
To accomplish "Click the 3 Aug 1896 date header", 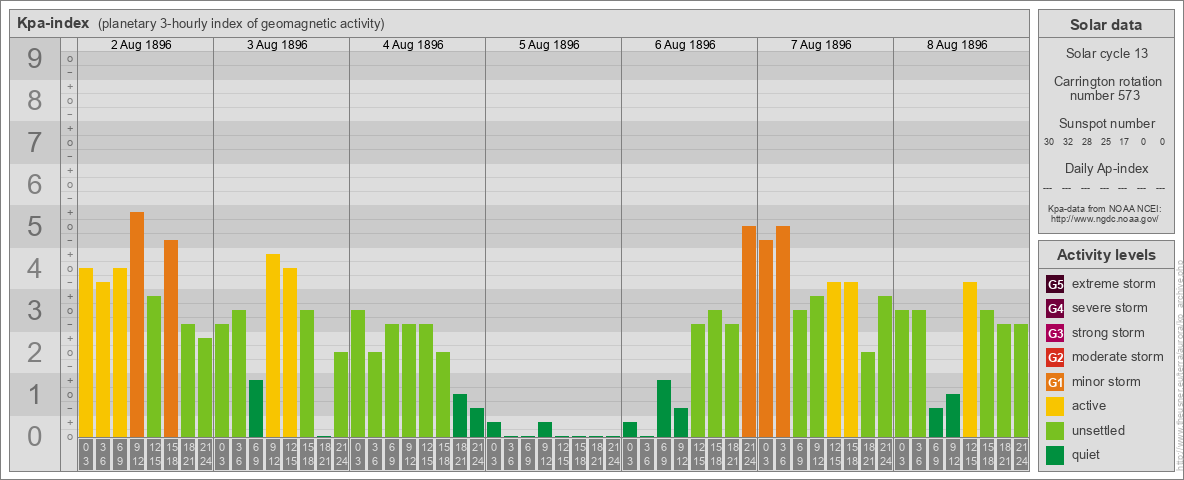I will coord(277,45).
